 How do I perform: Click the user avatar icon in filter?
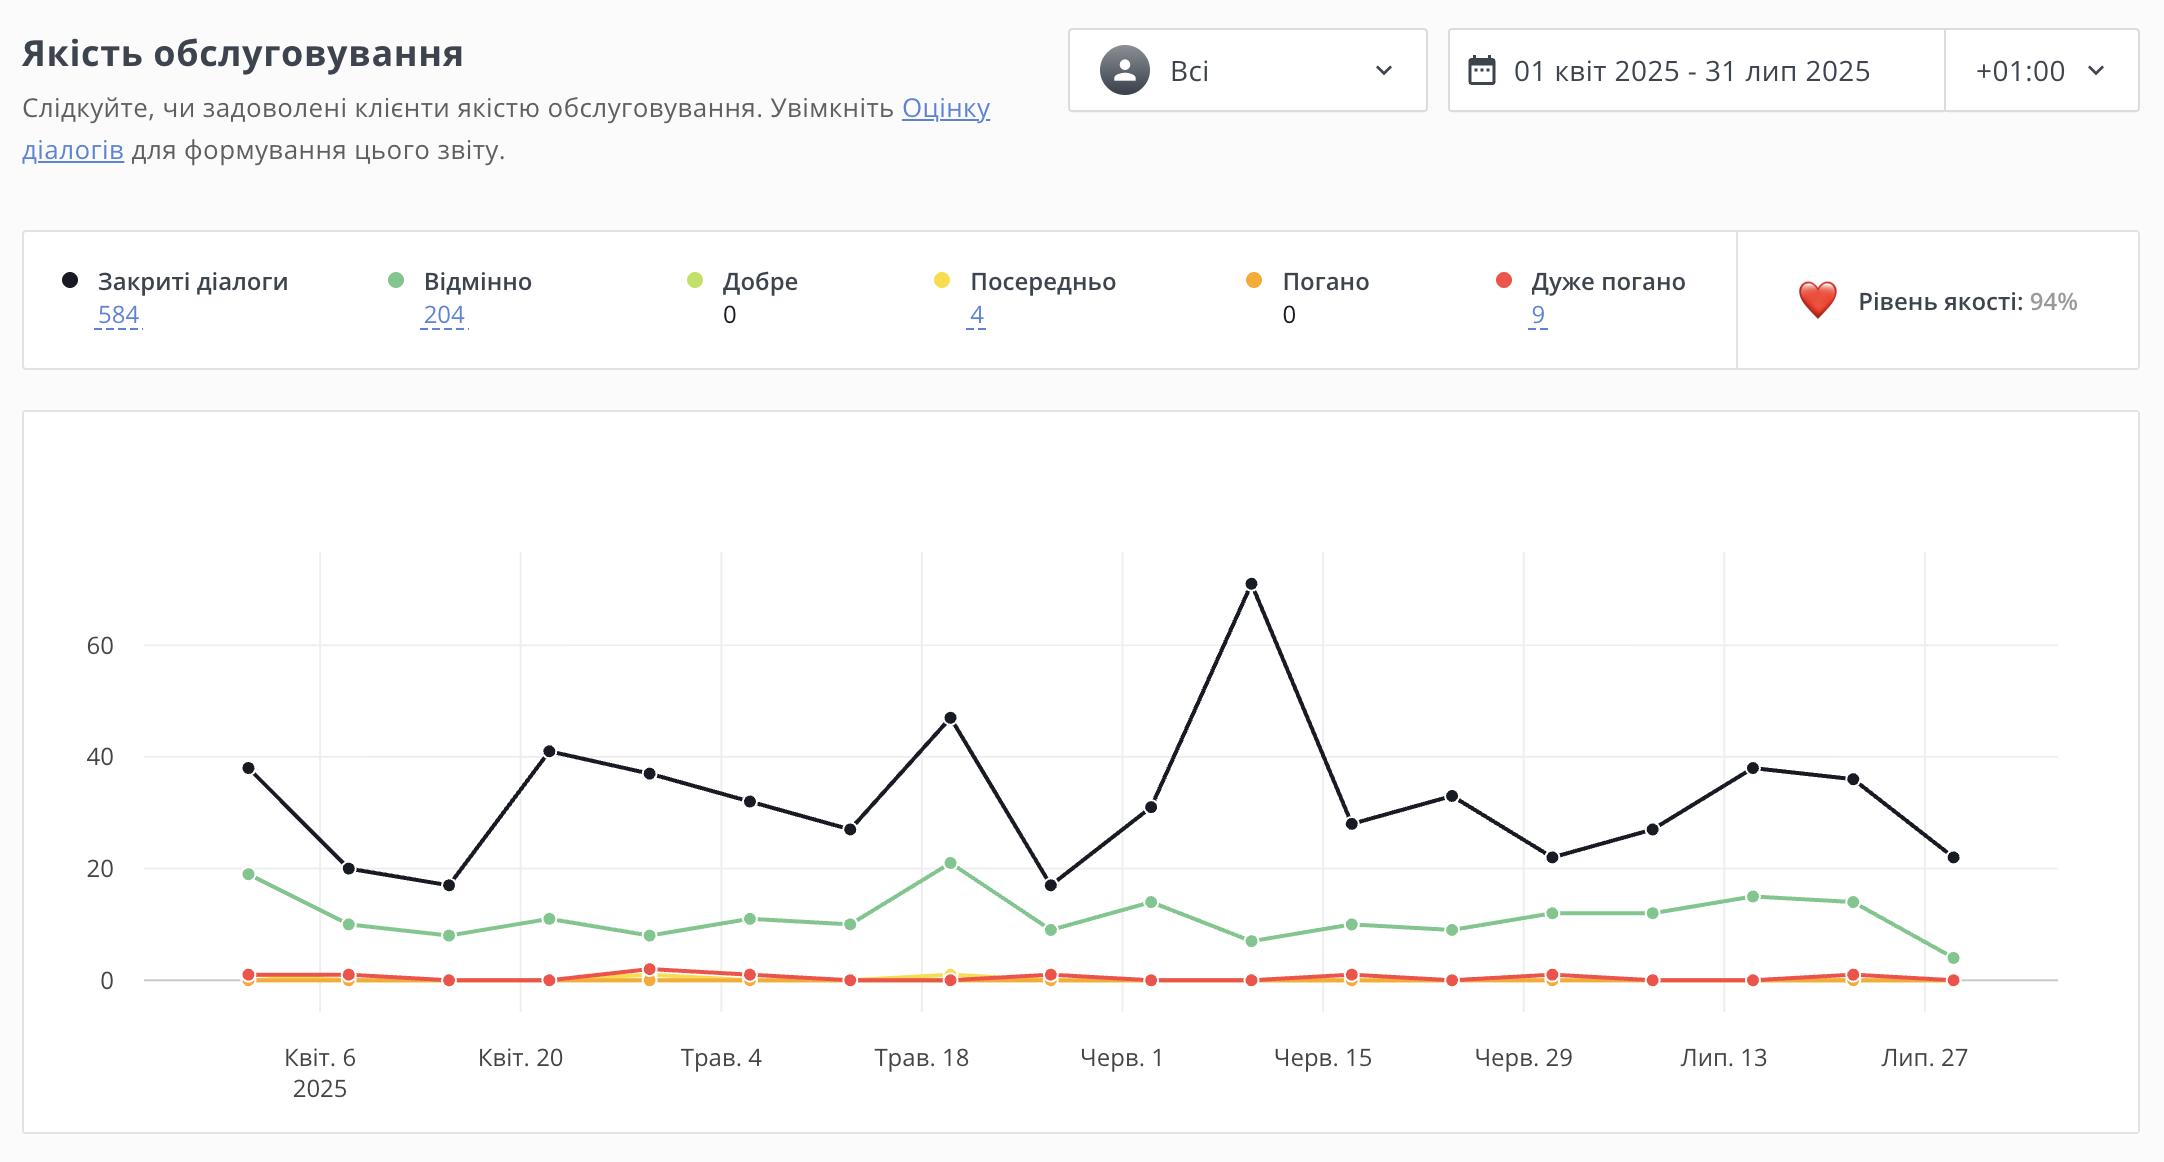pyautogui.click(x=1124, y=71)
